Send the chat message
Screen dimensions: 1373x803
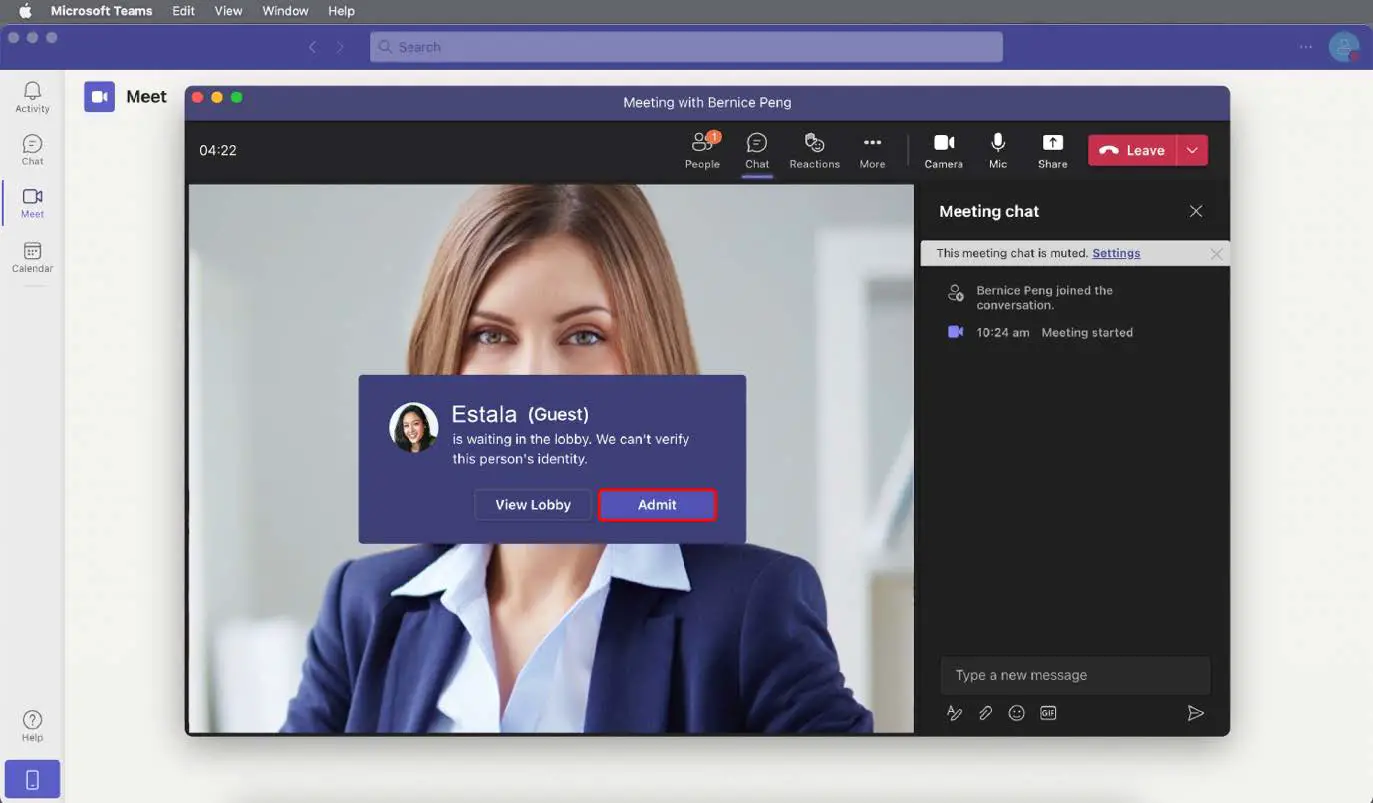pos(1195,713)
